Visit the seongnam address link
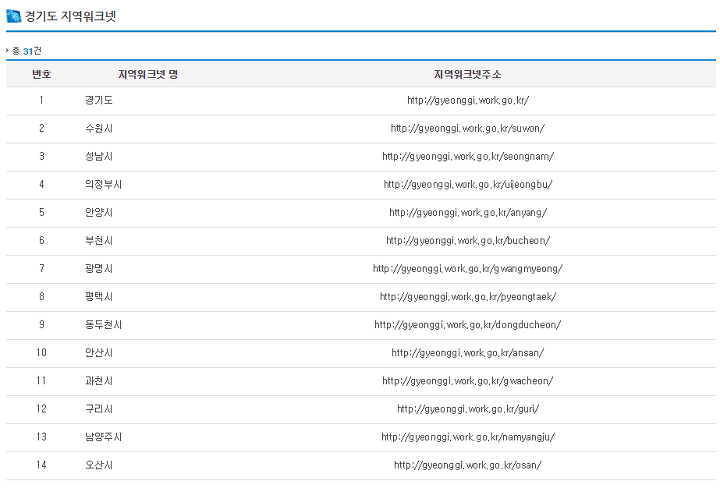Viewport: 720px width, 488px height. click(468, 156)
